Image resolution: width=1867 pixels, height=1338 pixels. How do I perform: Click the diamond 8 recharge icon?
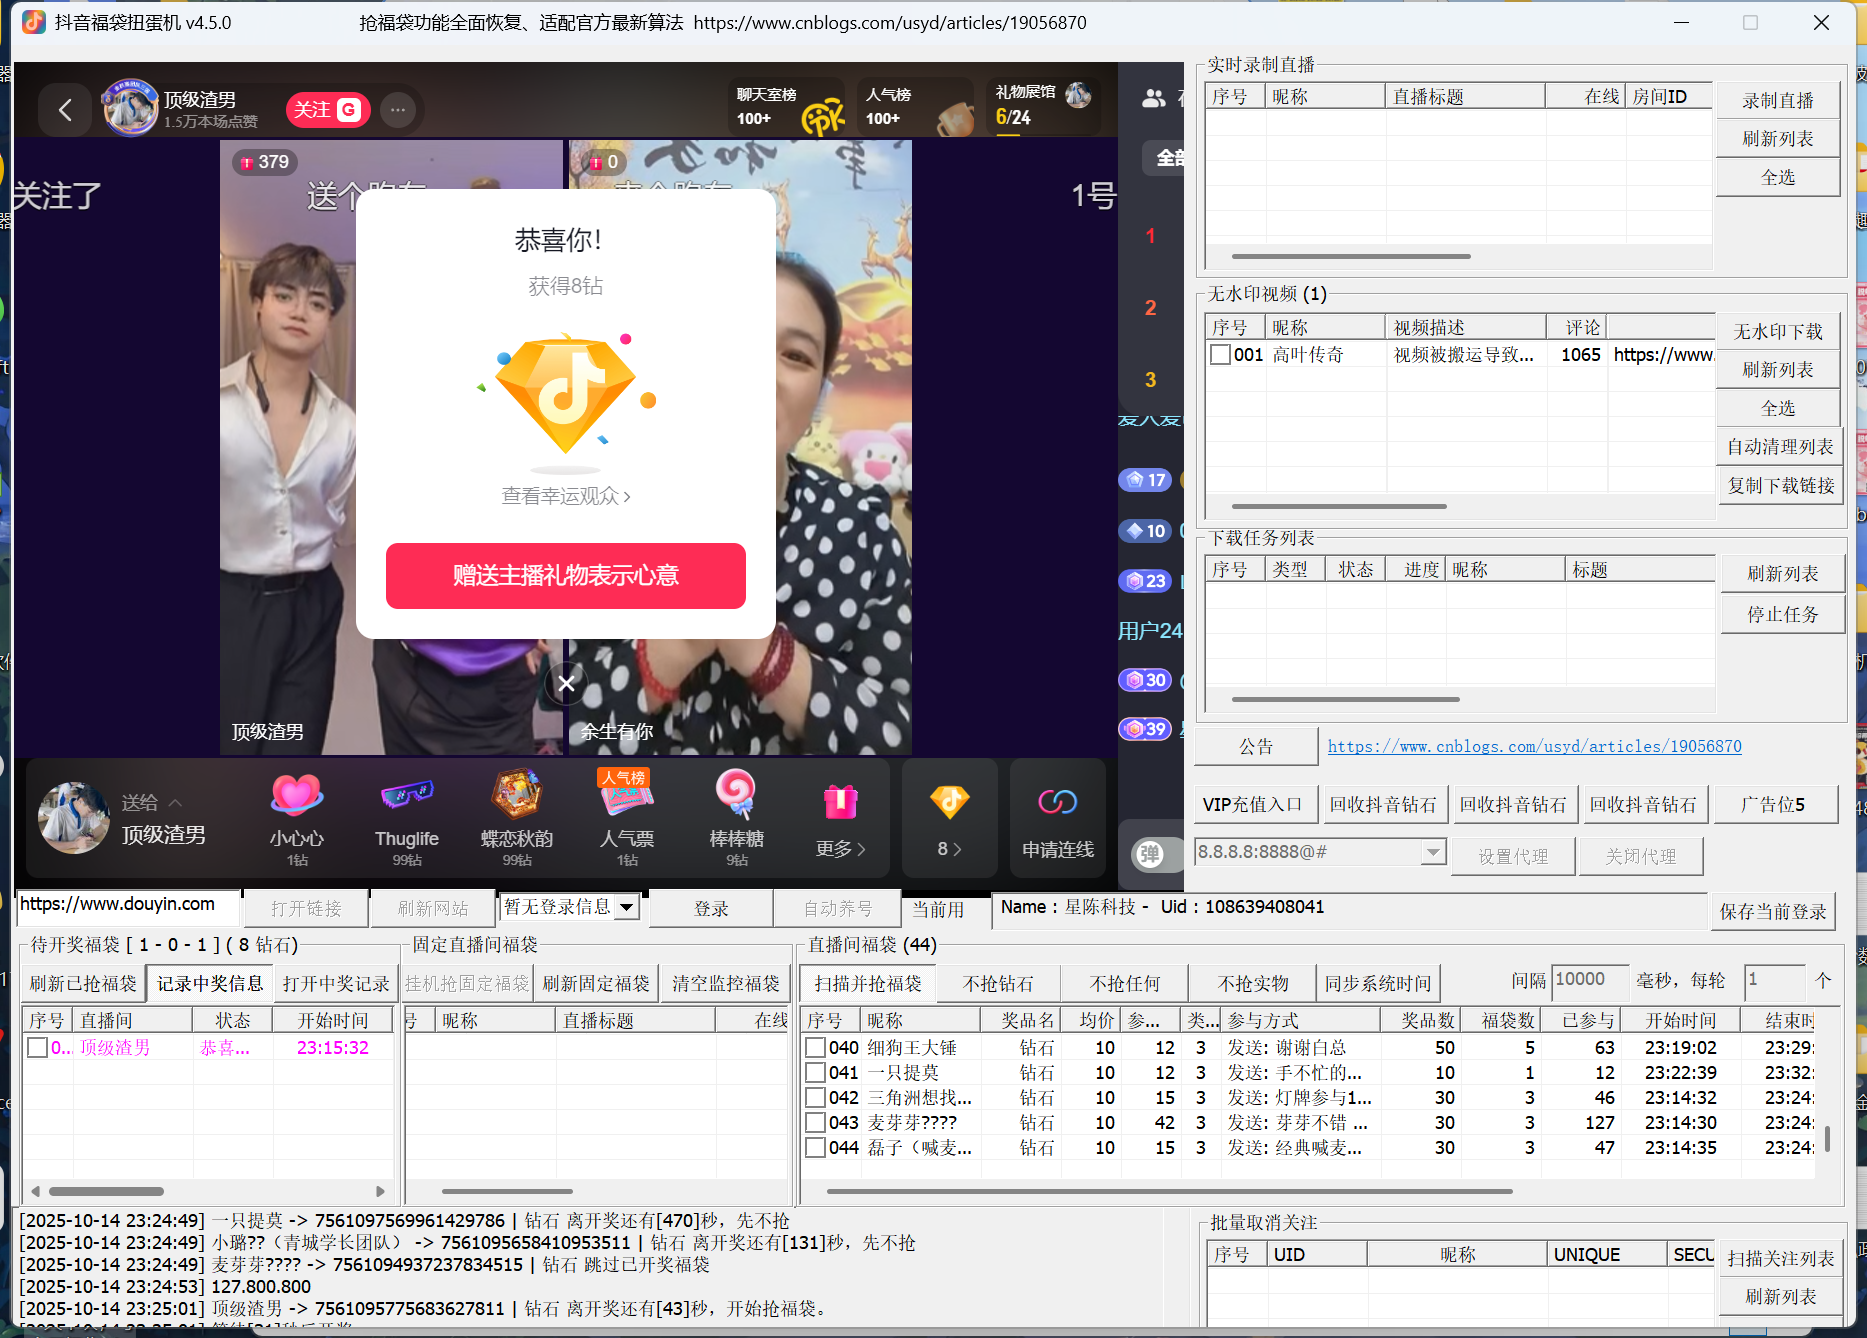point(948,802)
